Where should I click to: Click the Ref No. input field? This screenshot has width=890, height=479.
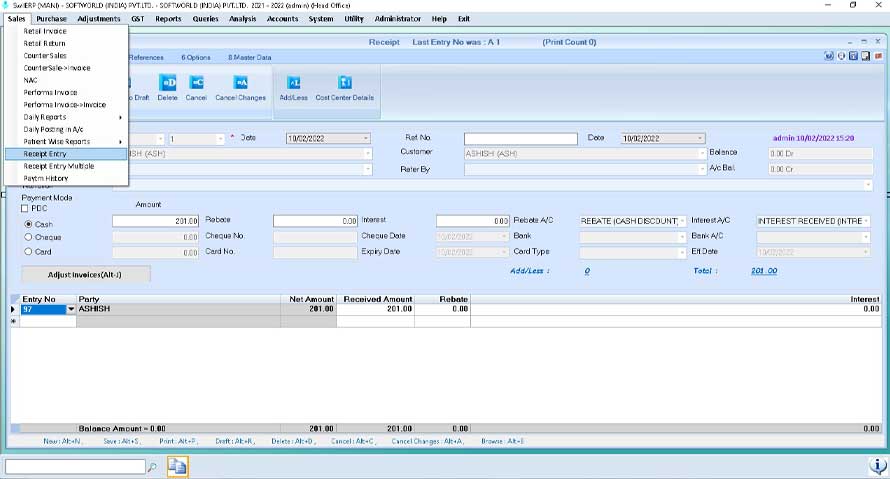pyautogui.click(x=520, y=138)
